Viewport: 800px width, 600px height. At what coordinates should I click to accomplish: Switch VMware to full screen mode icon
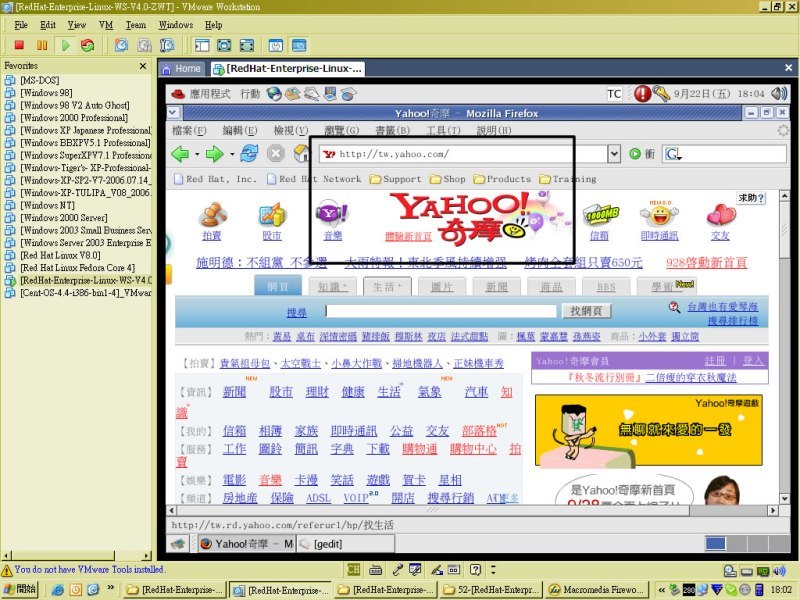(x=224, y=45)
